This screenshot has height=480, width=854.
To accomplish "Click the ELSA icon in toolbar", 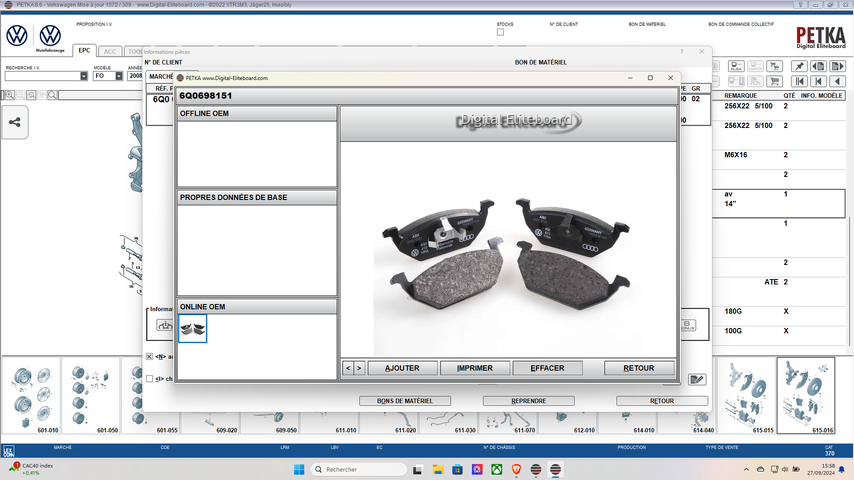I will 736,66.
